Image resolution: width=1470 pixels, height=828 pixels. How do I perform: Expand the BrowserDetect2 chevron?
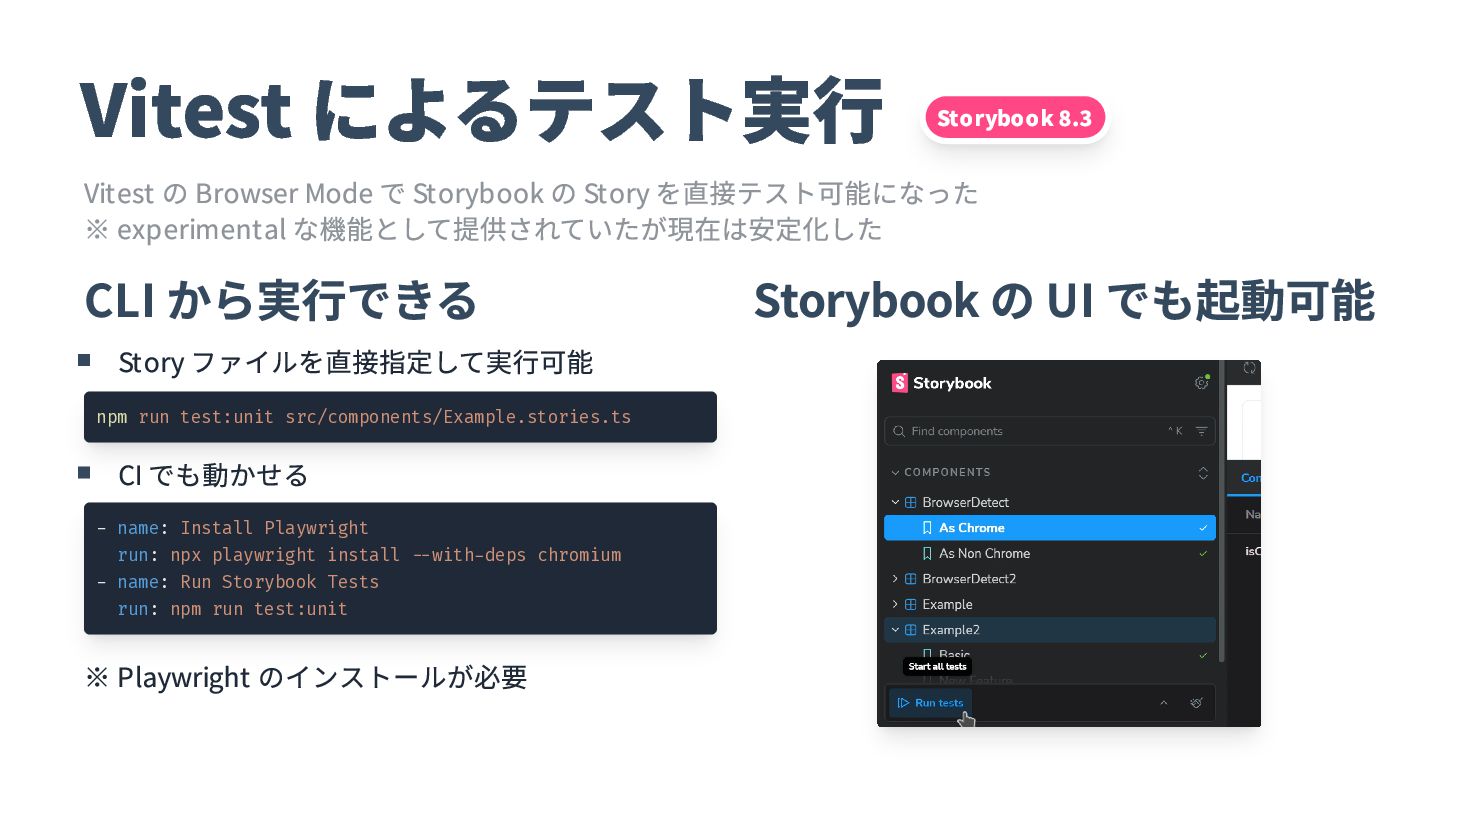[895, 579]
